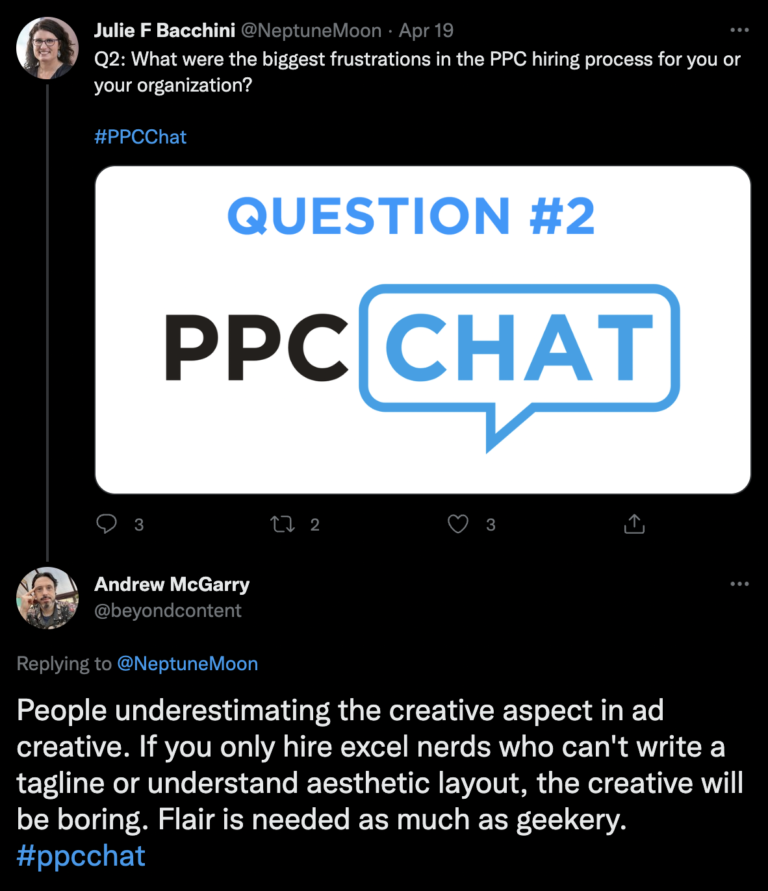Screen dimensions: 768x891
Task: Click the share upload icon
Action: 633,524
